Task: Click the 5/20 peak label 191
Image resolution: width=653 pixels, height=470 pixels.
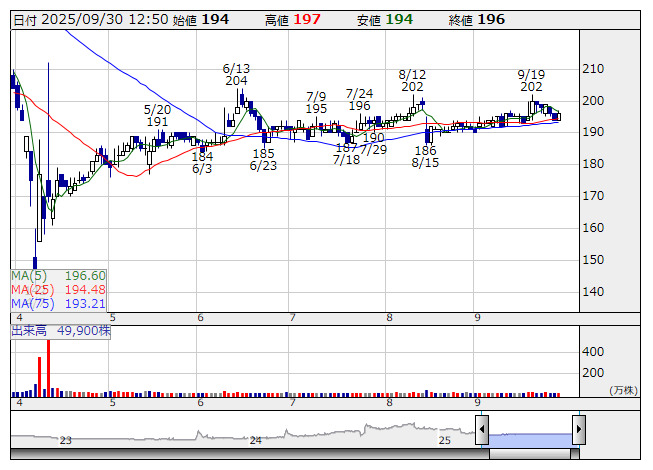Action: click(x=157, y=122)
